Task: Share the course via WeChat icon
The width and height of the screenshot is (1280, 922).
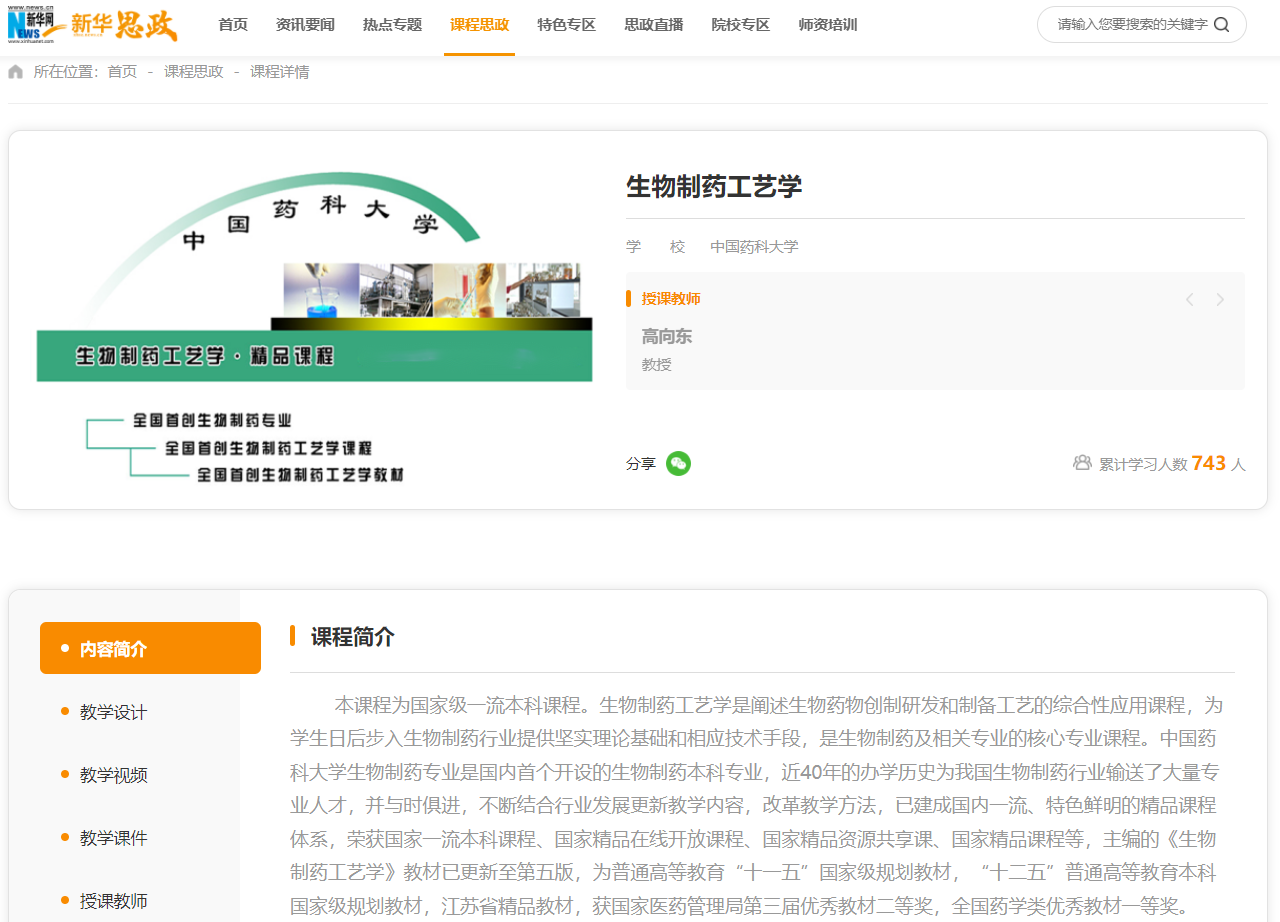Action: click(x=678, y=464)
